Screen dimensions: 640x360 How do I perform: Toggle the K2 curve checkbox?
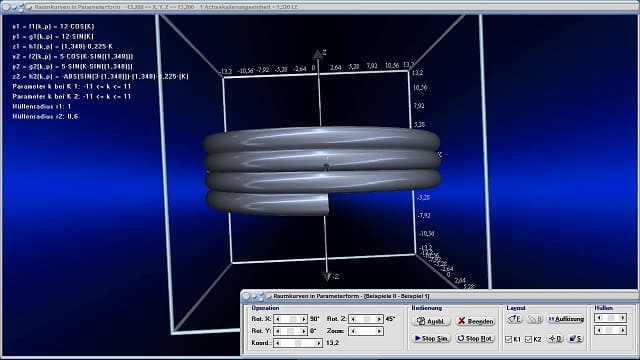[x=529, y=339]
